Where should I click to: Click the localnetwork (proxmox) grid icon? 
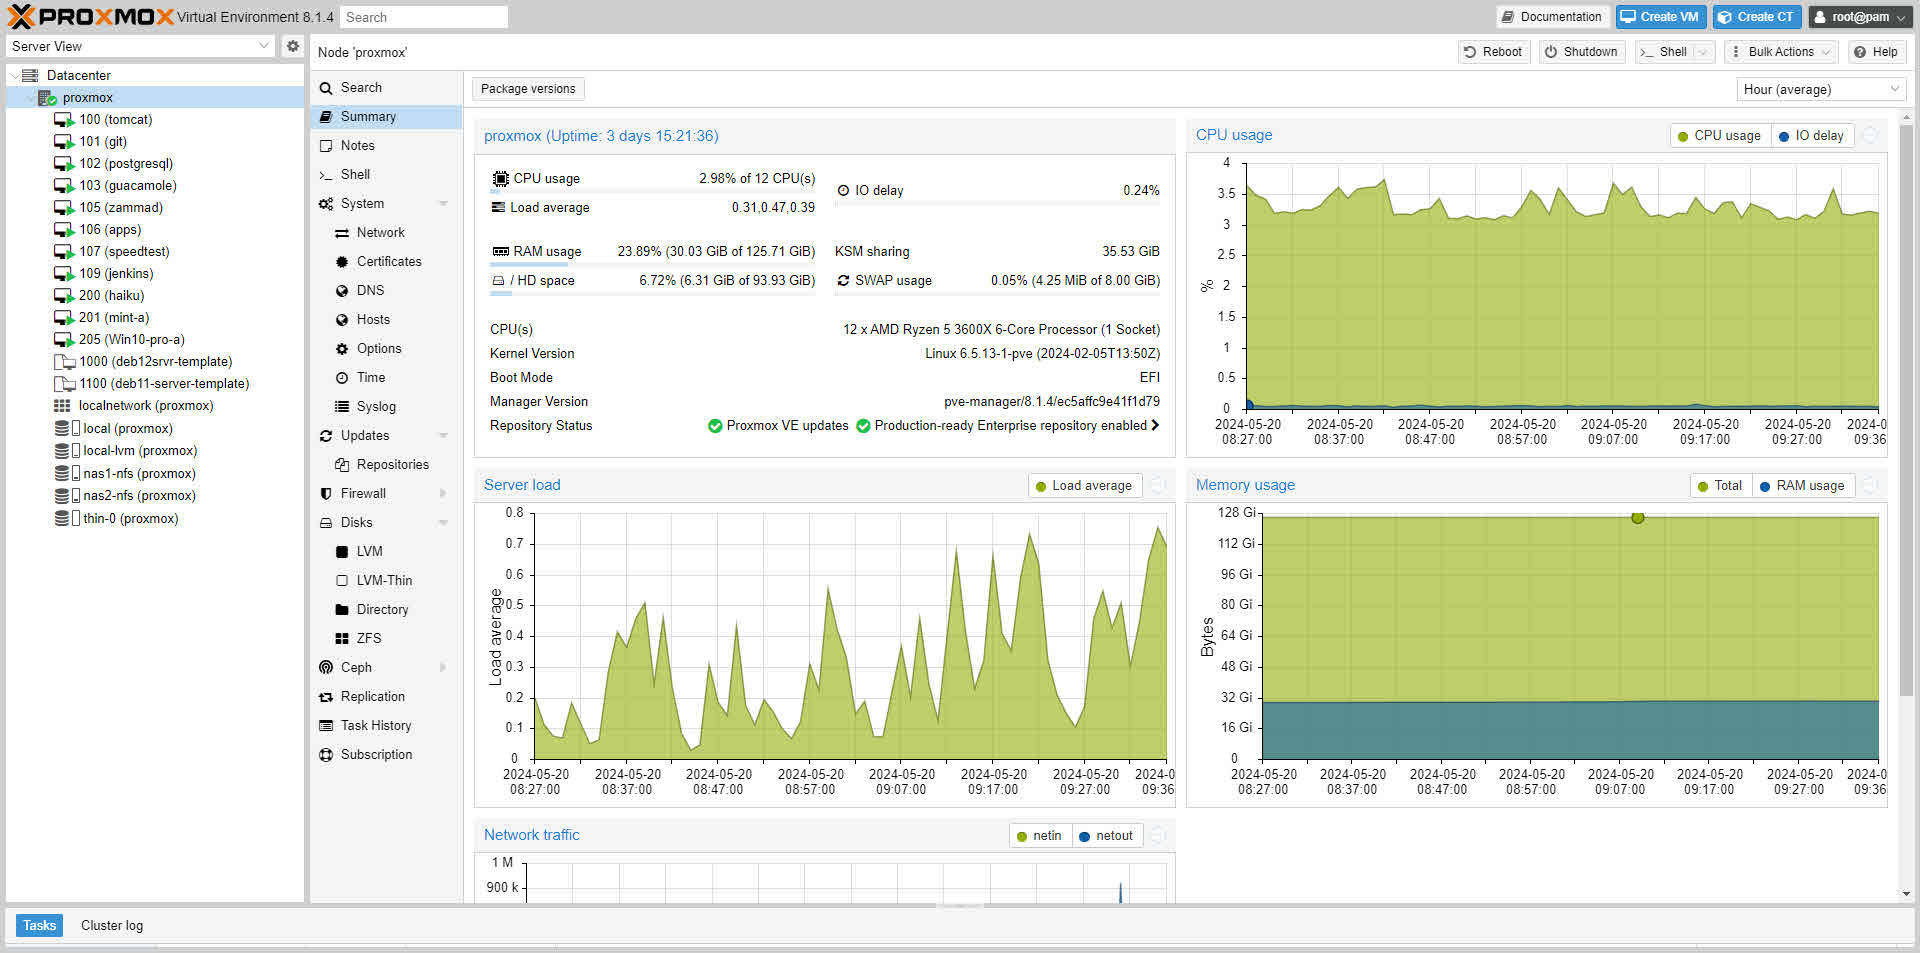pos(62,406)
